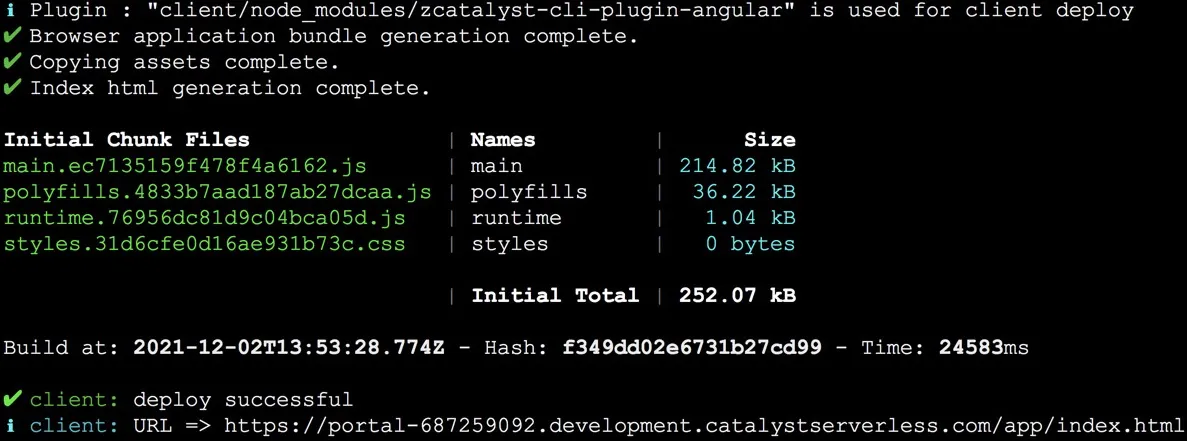Click styles.31d6cfe0d16ae931b73c.css file name
1187x441 pixels.
204,244
